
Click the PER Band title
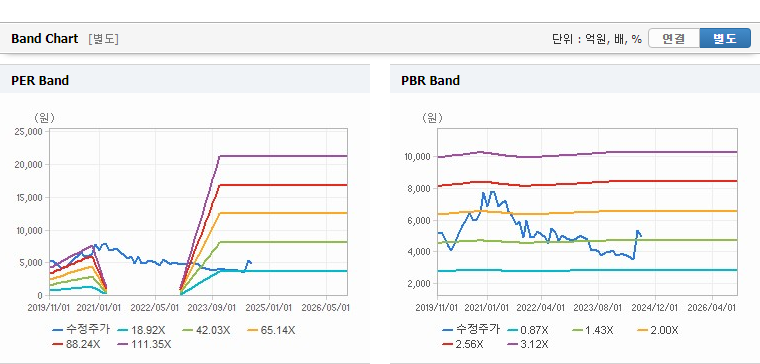point(40,80)
